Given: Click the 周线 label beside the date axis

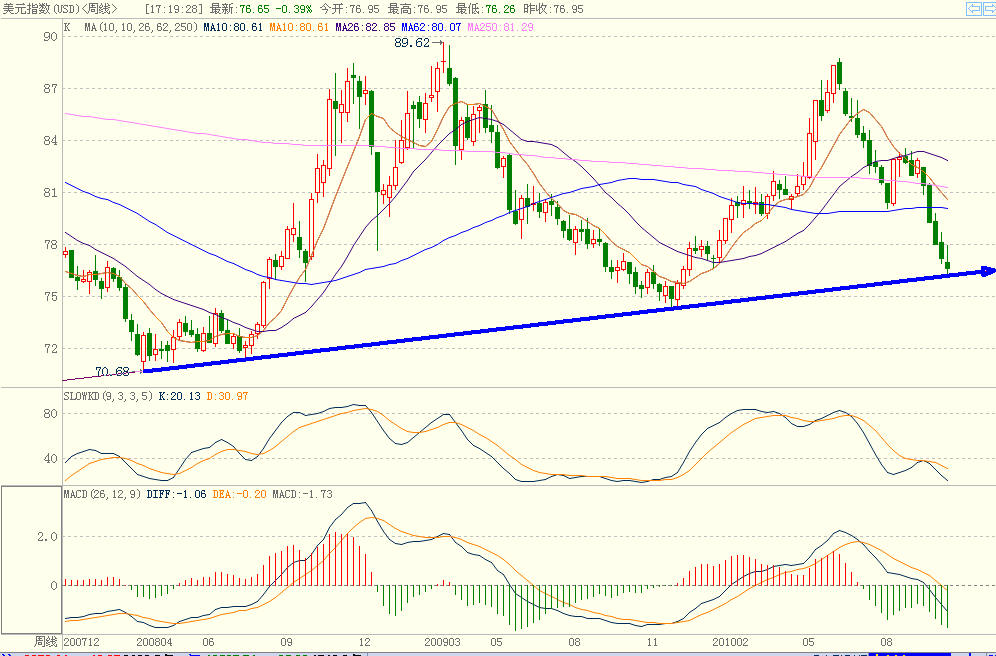Looking at the screenshot, I should (46, 642).
